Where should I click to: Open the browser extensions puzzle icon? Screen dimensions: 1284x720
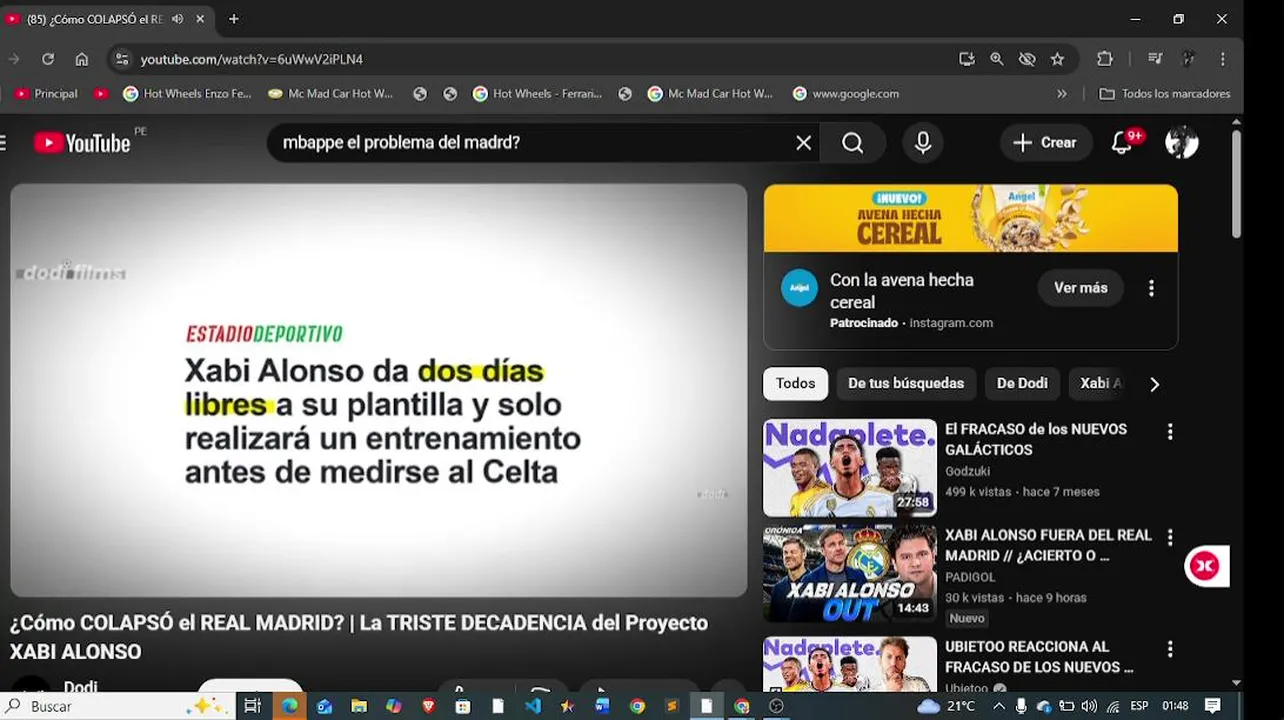pyautogui.click(x=1105, y=59)
